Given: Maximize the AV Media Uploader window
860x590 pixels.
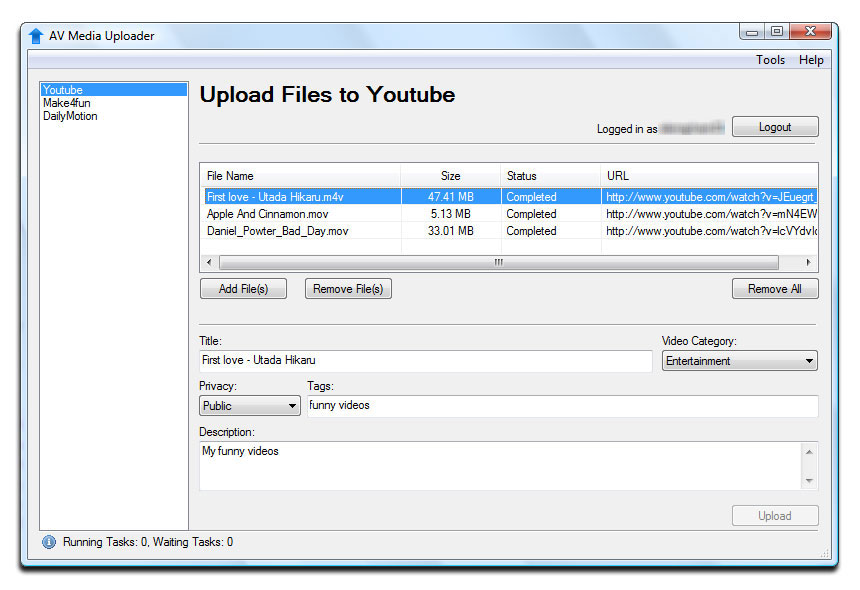Looking at the screenshot, I should pyautogui.click(x=777, y=32).
